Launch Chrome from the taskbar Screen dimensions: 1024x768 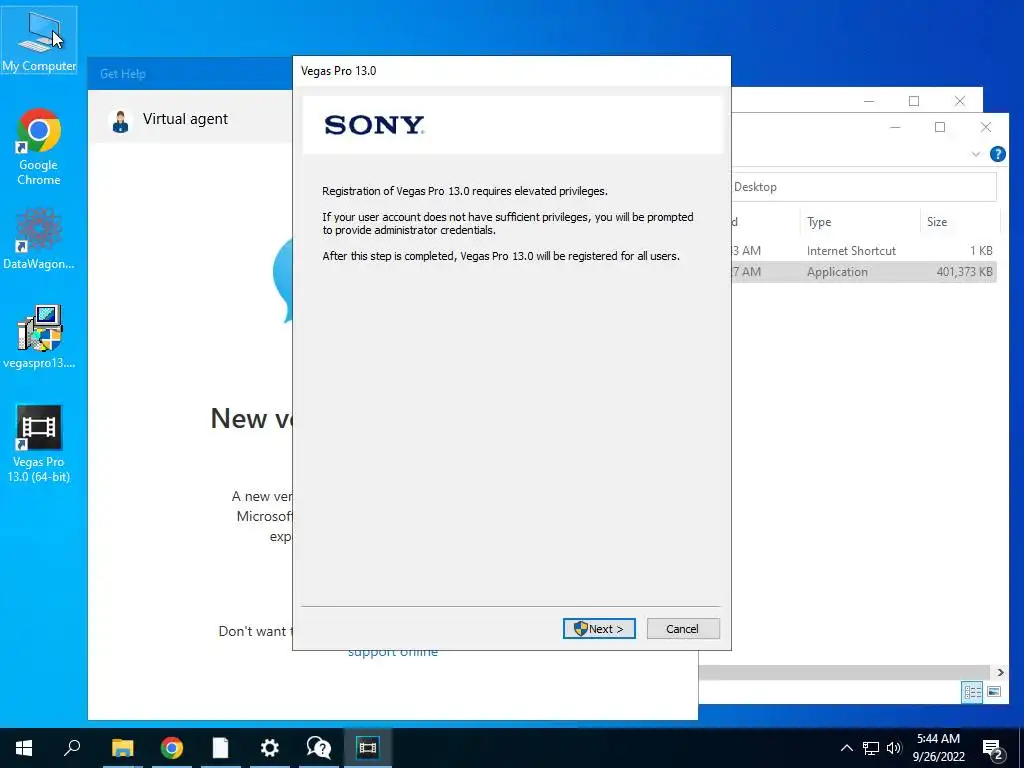[172, 748]
